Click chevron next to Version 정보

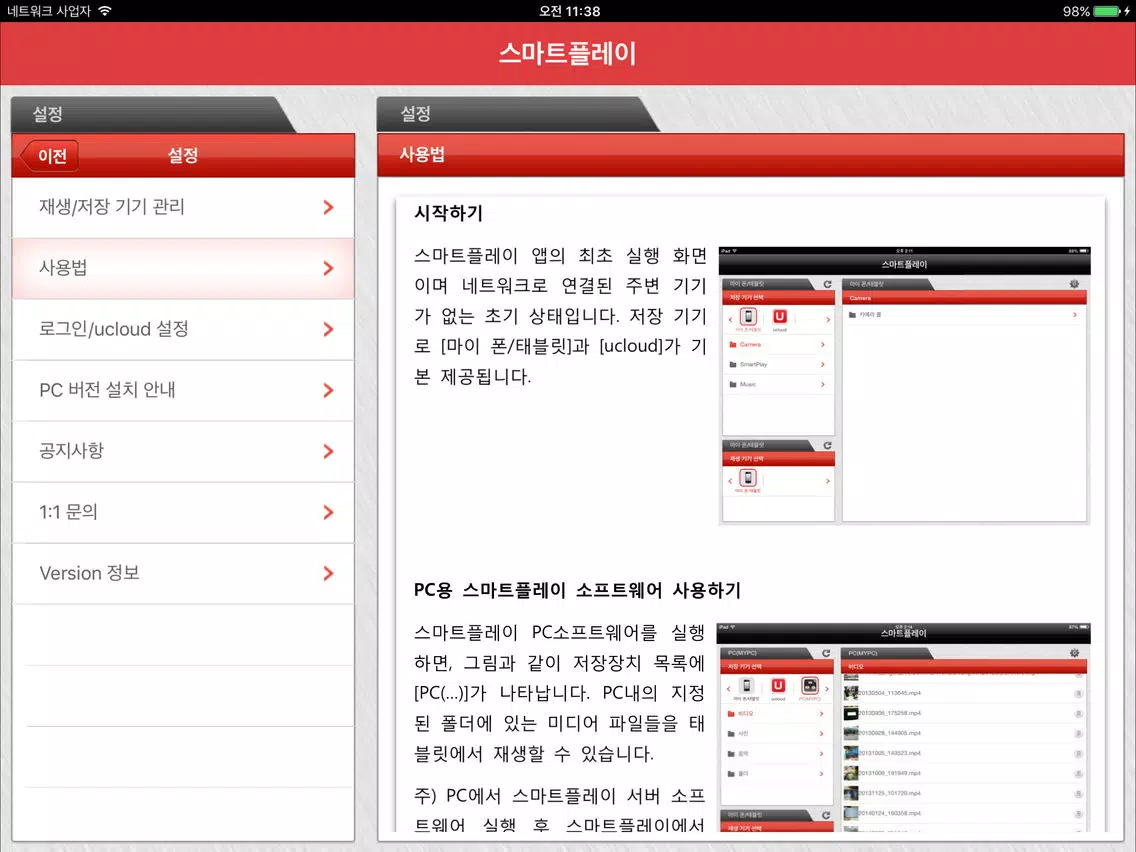[328, 573]
